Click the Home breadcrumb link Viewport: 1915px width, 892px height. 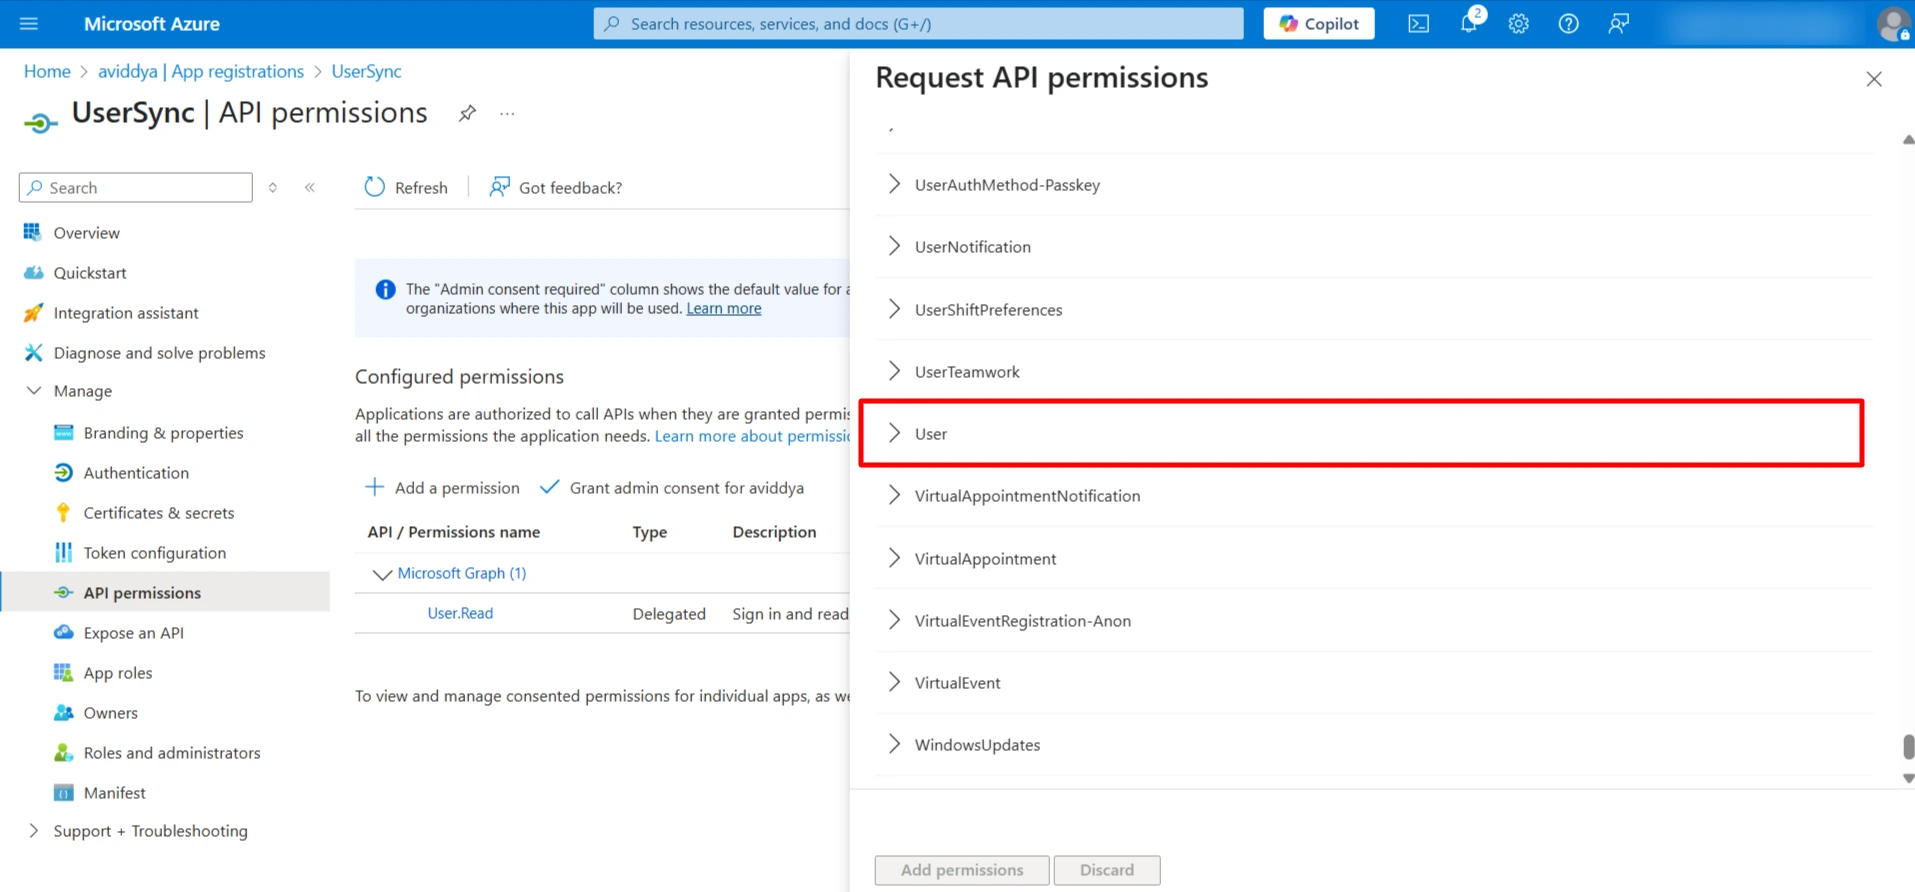pos(47,71)
